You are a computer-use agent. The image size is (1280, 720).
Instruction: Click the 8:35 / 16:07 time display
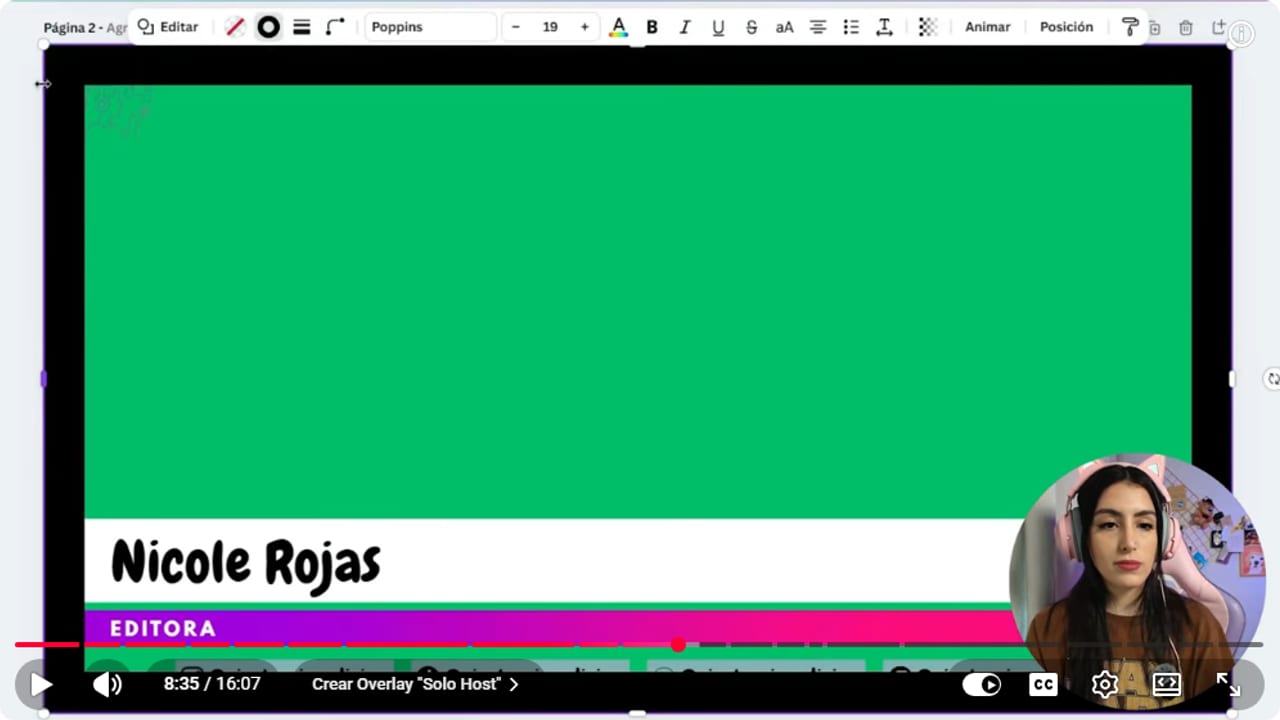(212, 684)
